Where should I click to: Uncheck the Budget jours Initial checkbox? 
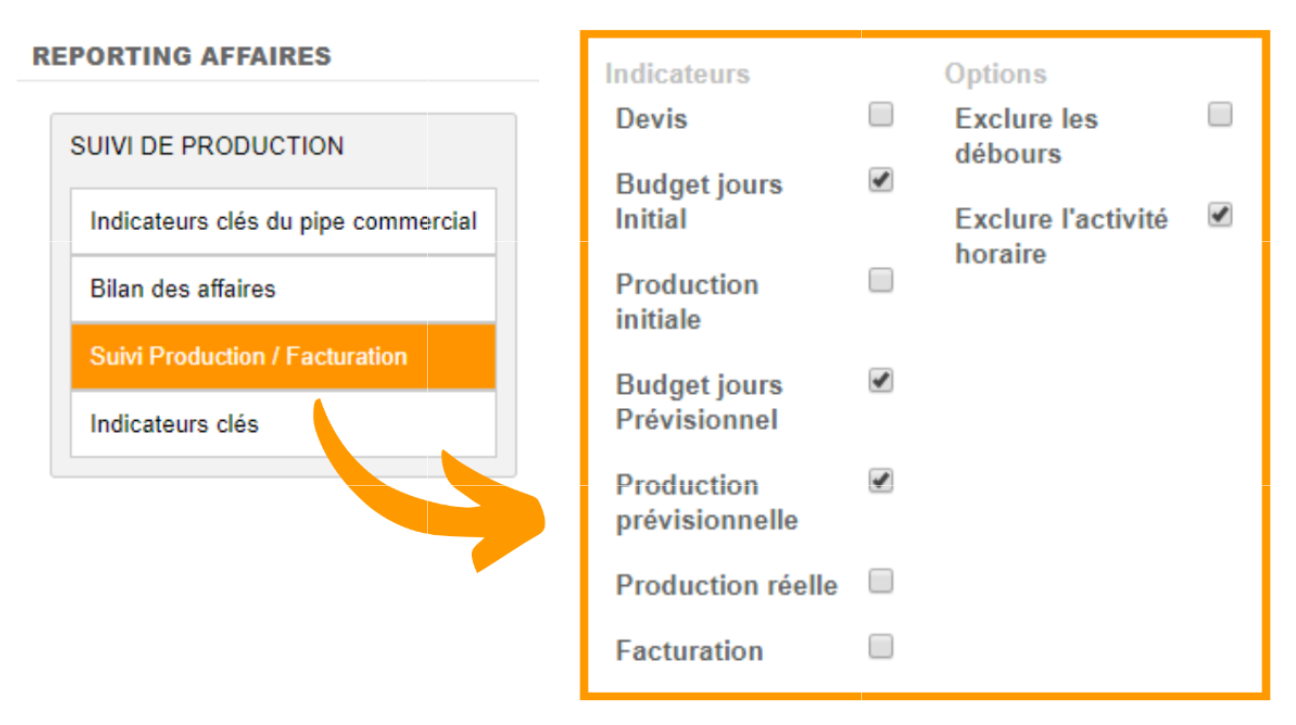pos(880,181)
